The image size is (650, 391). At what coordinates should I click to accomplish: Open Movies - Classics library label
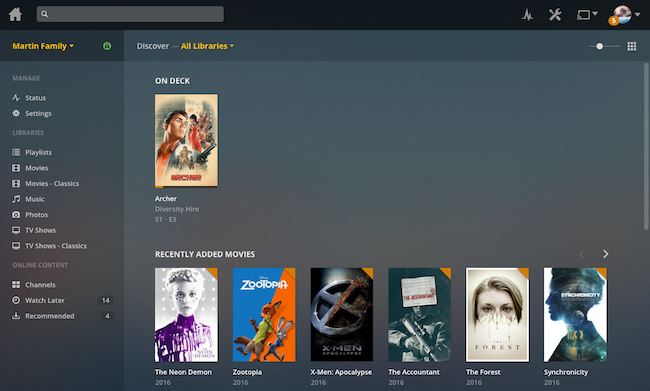(52, 183)
